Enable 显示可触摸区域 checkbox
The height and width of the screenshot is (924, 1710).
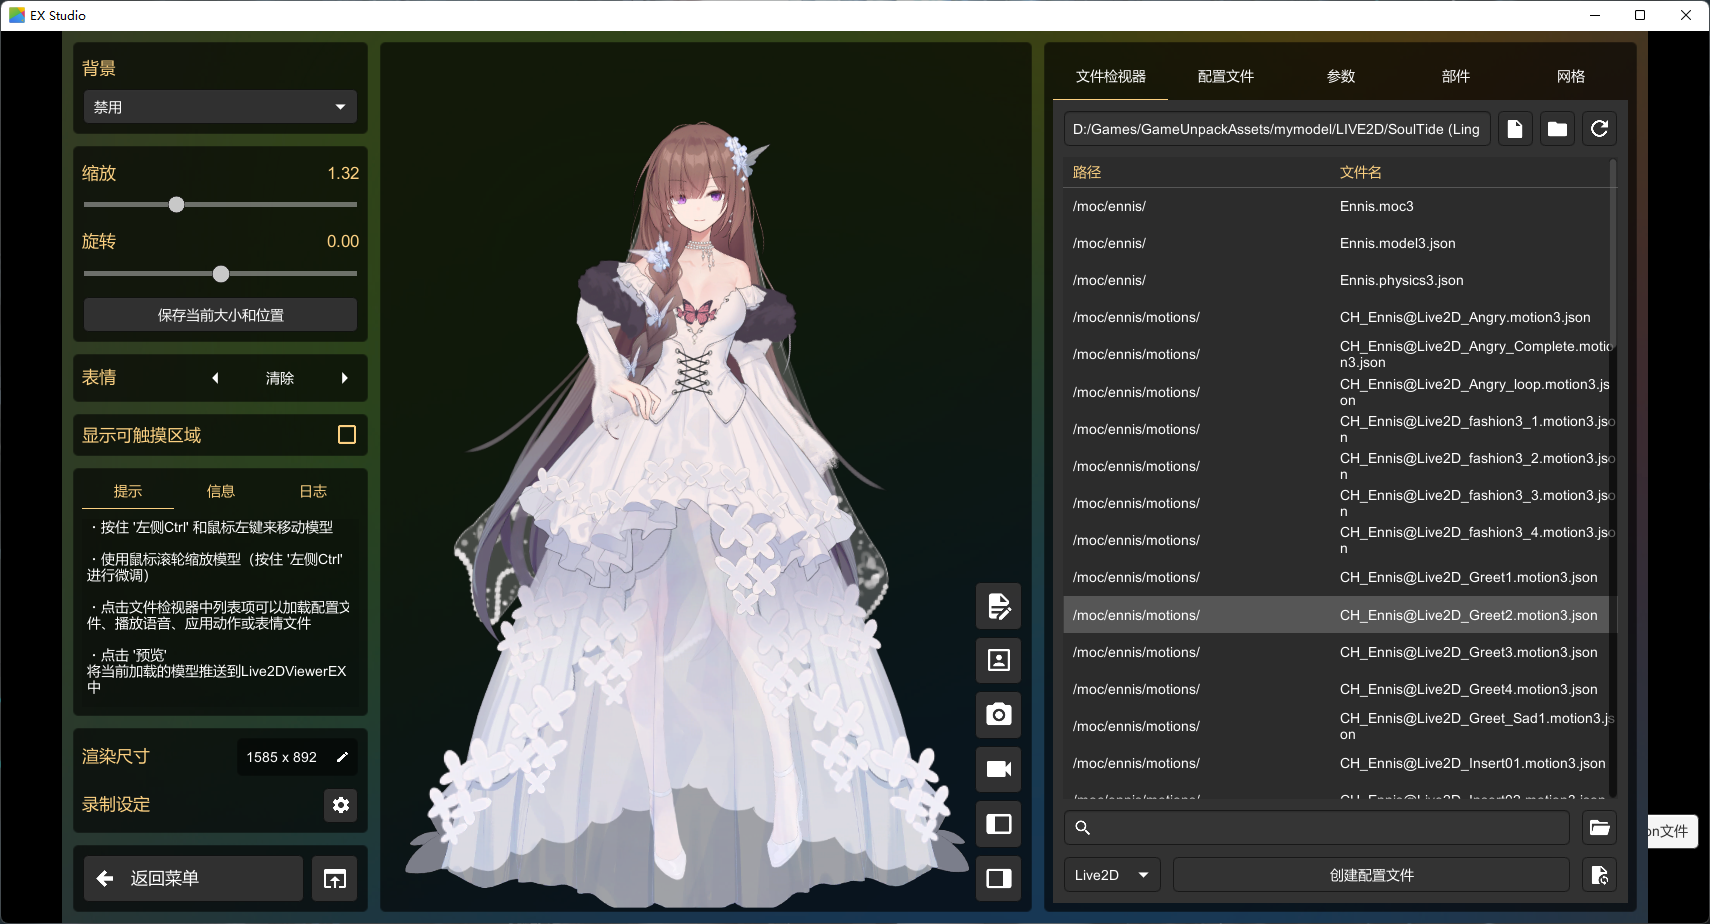point(347,435)
